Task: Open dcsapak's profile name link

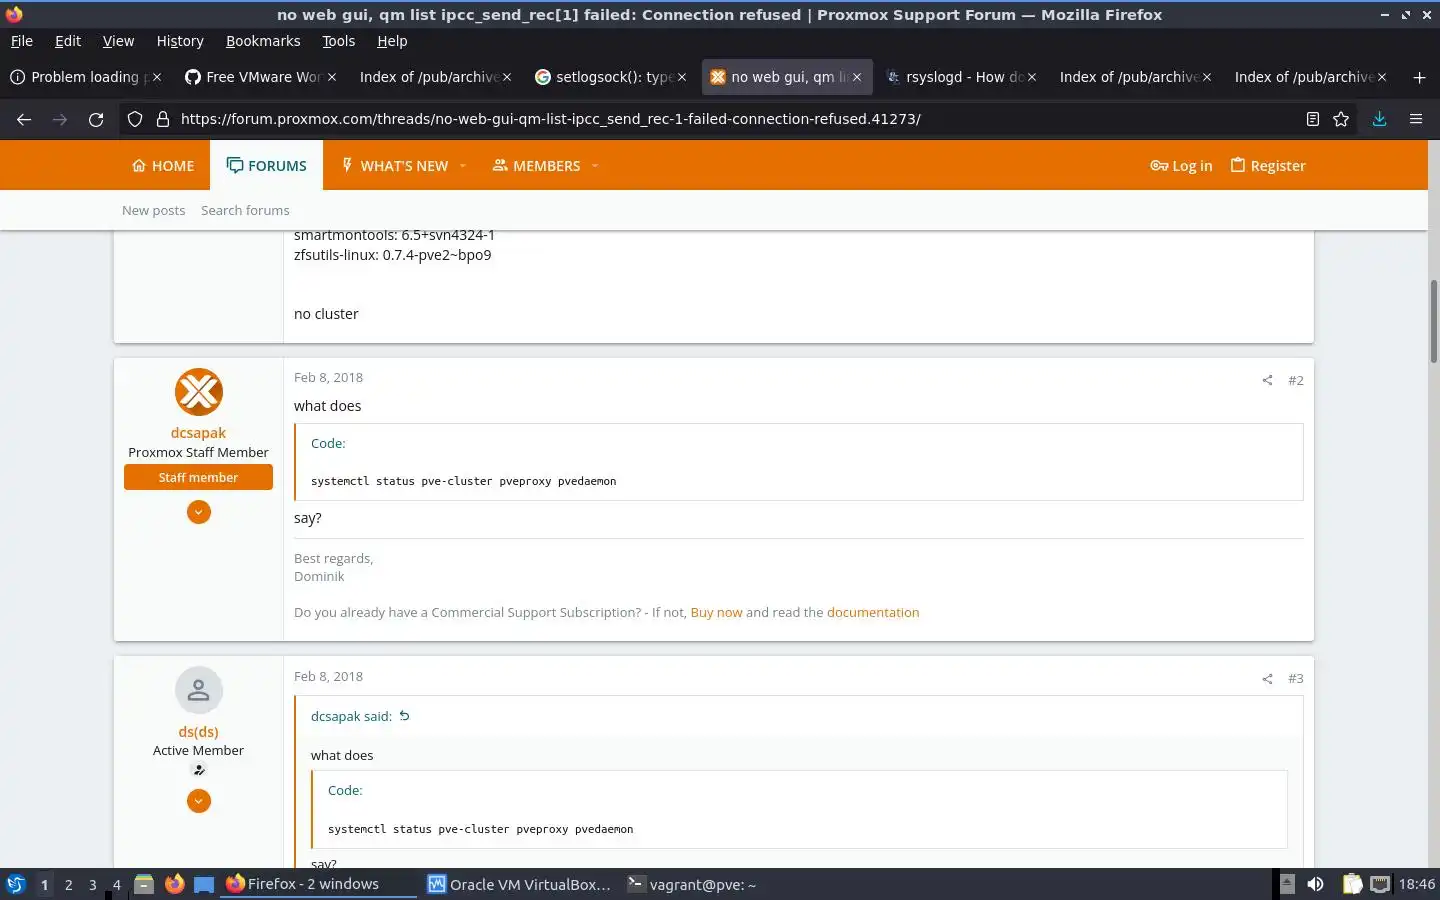Action: [198, 433]
